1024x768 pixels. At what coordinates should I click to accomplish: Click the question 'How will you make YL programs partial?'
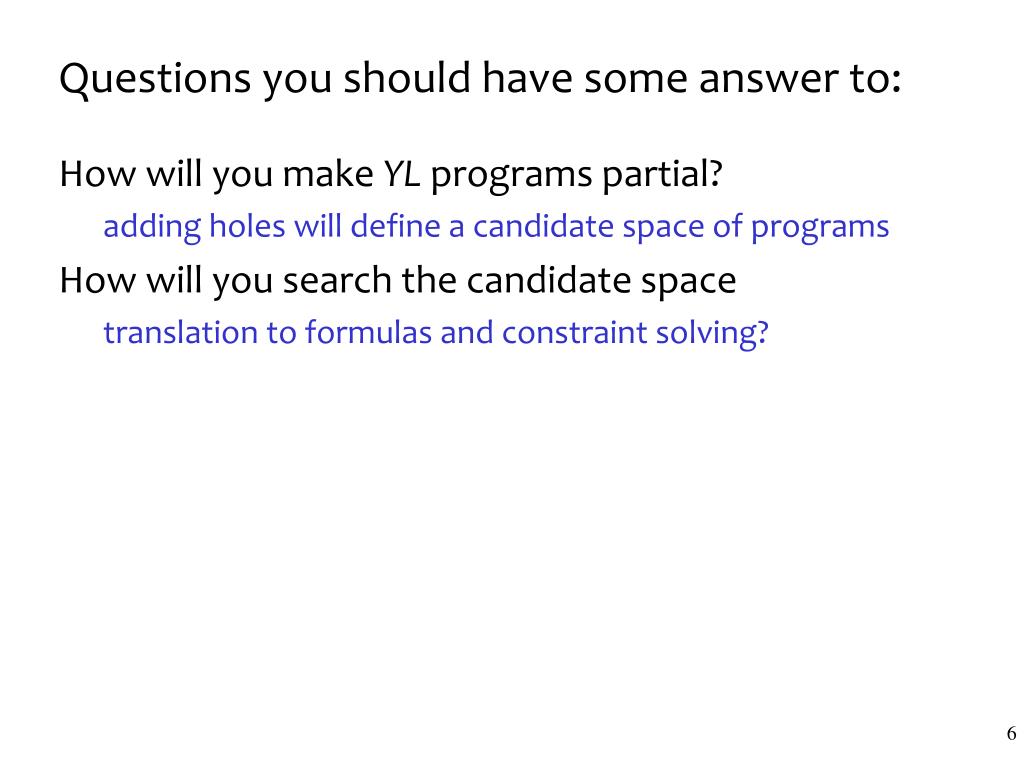tap(391, 175)
